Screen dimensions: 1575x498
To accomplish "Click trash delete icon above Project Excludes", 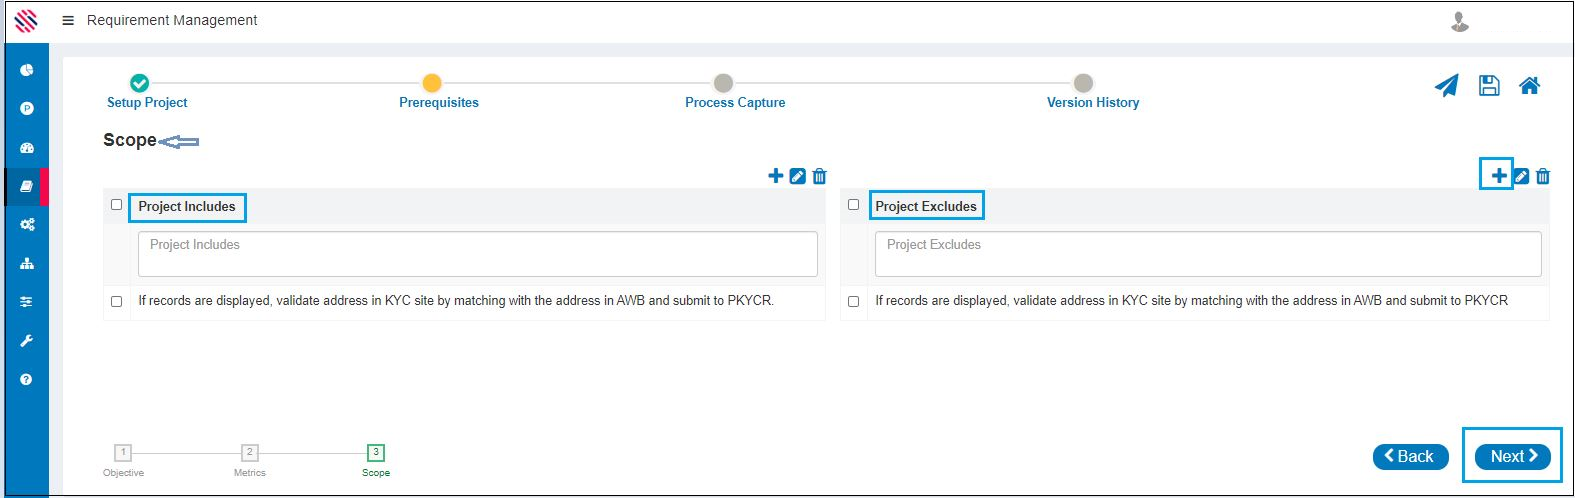I will [x=1543, y=176].
